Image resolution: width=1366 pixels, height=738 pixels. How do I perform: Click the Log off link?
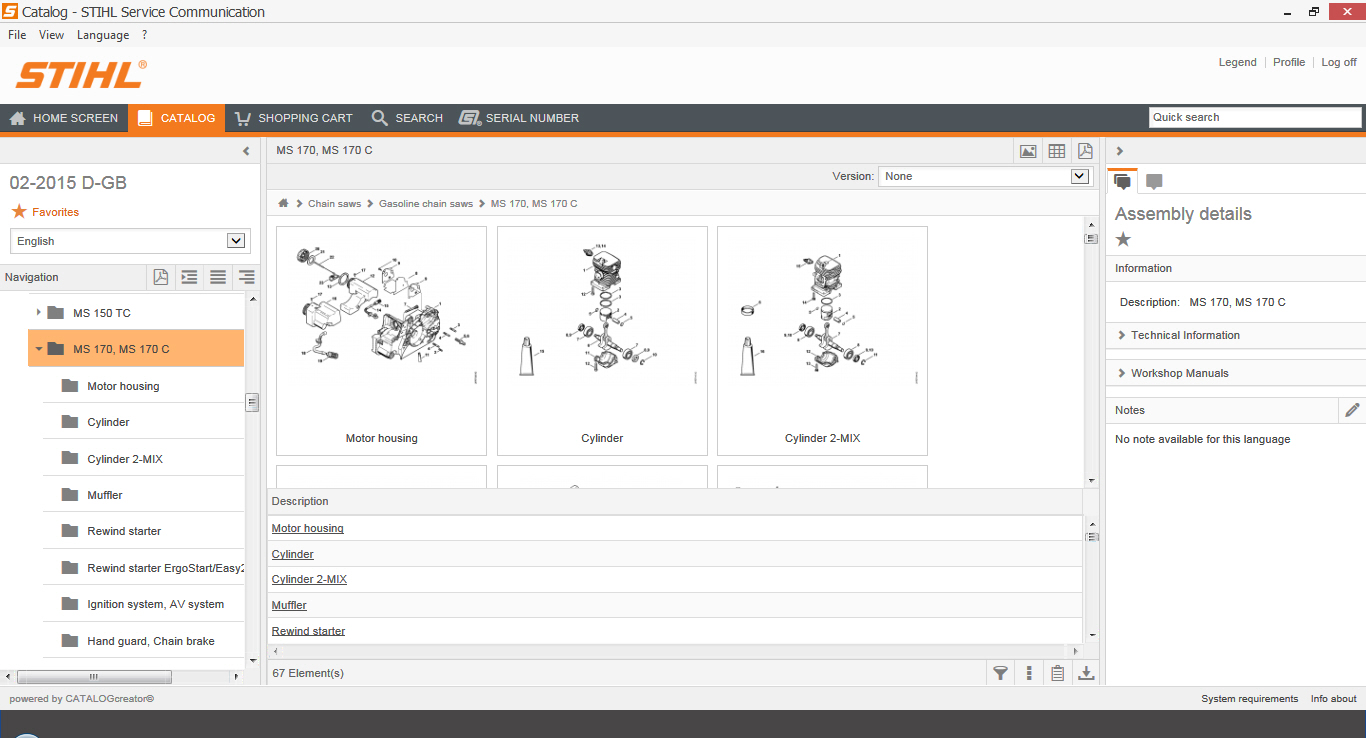pyautogui.click(x=1339, y=62)
